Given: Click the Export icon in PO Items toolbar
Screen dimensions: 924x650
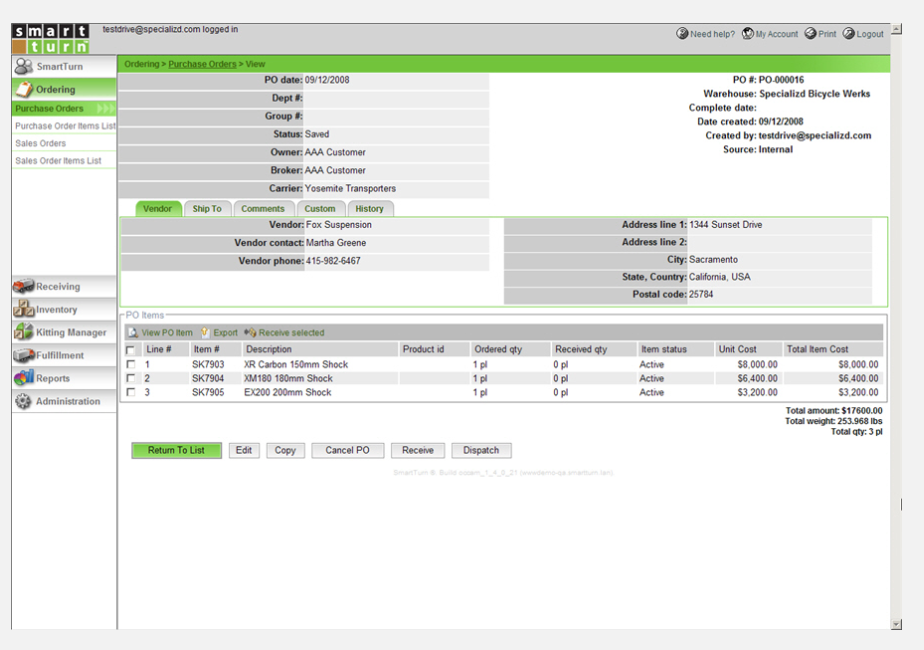Looking at the screenshot, I should 205,332.
